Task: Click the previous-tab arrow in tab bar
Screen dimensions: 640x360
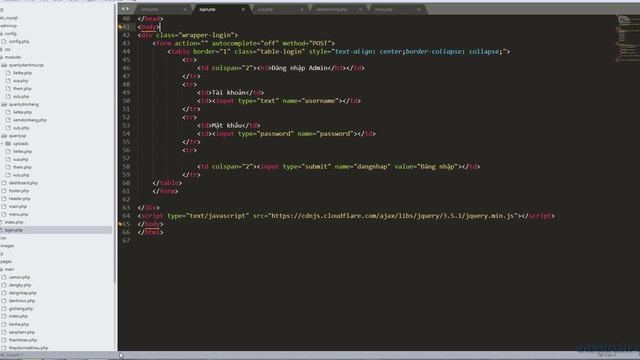Action: click(x=123, y=9)
